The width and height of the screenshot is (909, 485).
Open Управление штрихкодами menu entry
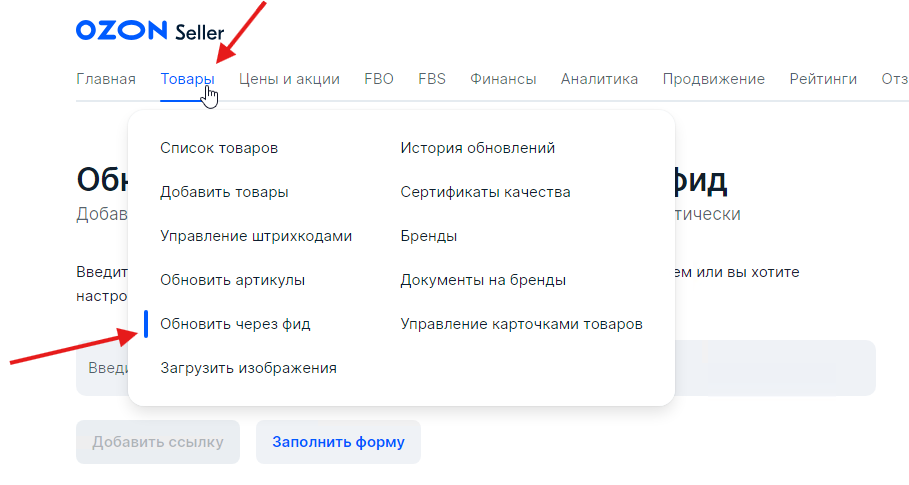click(x=256, y=236)
